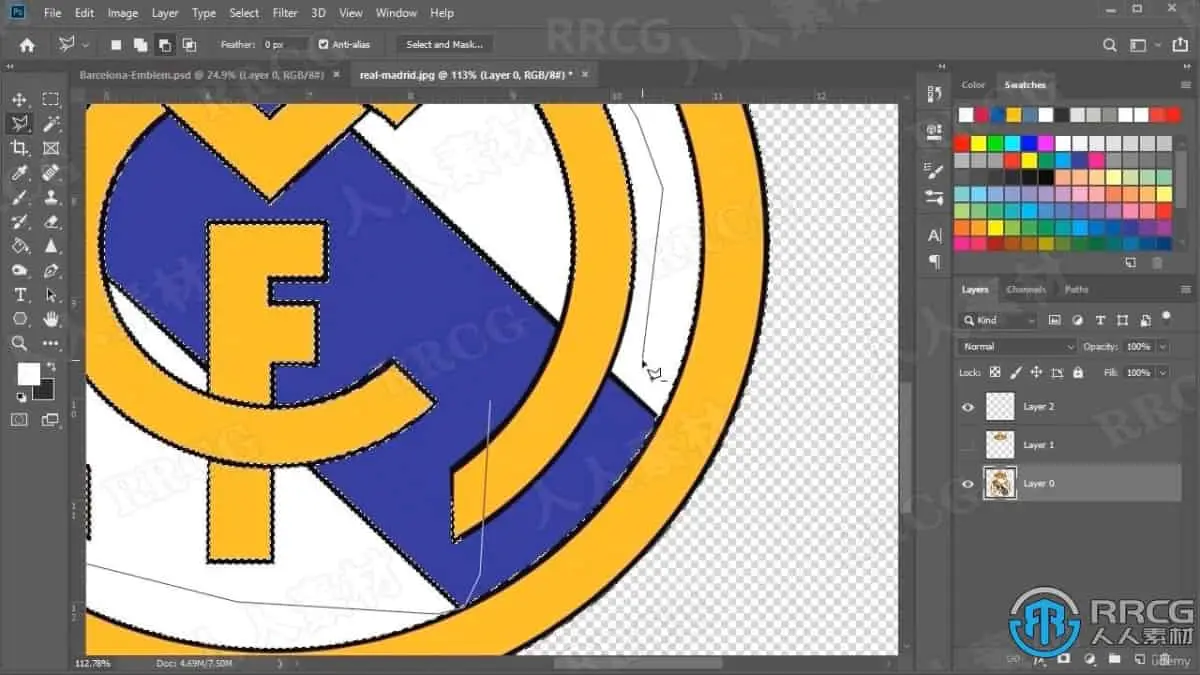Click the Search magnifier in top-right
Screen dimensions: 1200x675
pyautogui.click(x=1109, y=45)
